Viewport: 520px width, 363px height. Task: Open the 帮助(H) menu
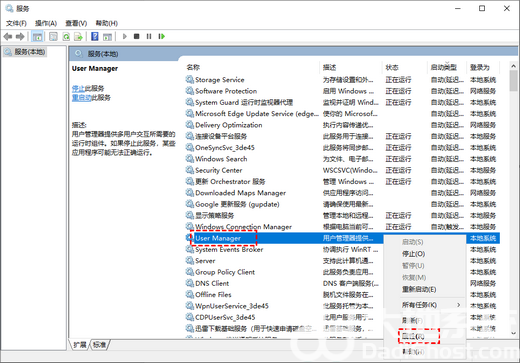tap(107, 23)
